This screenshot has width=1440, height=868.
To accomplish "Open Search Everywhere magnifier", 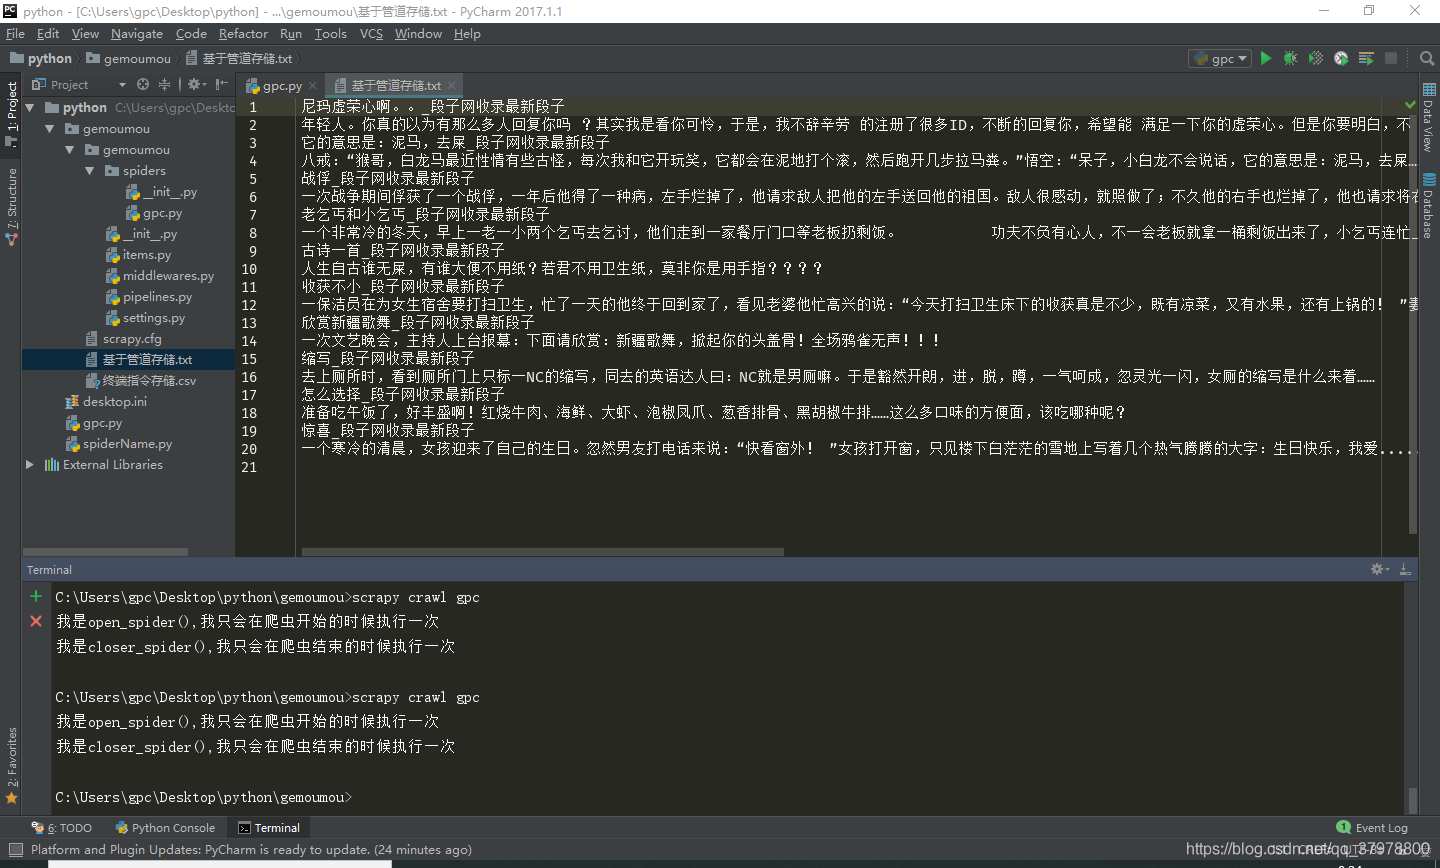I will pos(1427,58).
